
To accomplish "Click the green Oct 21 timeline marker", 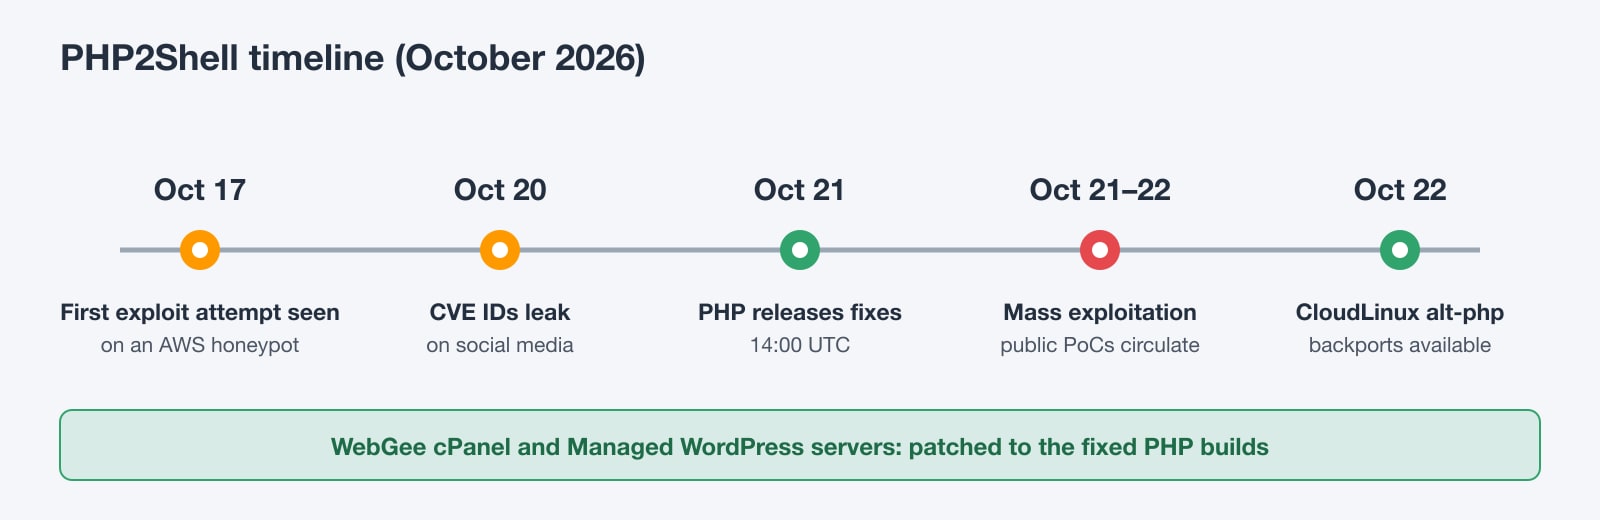I will click(800, 250).
